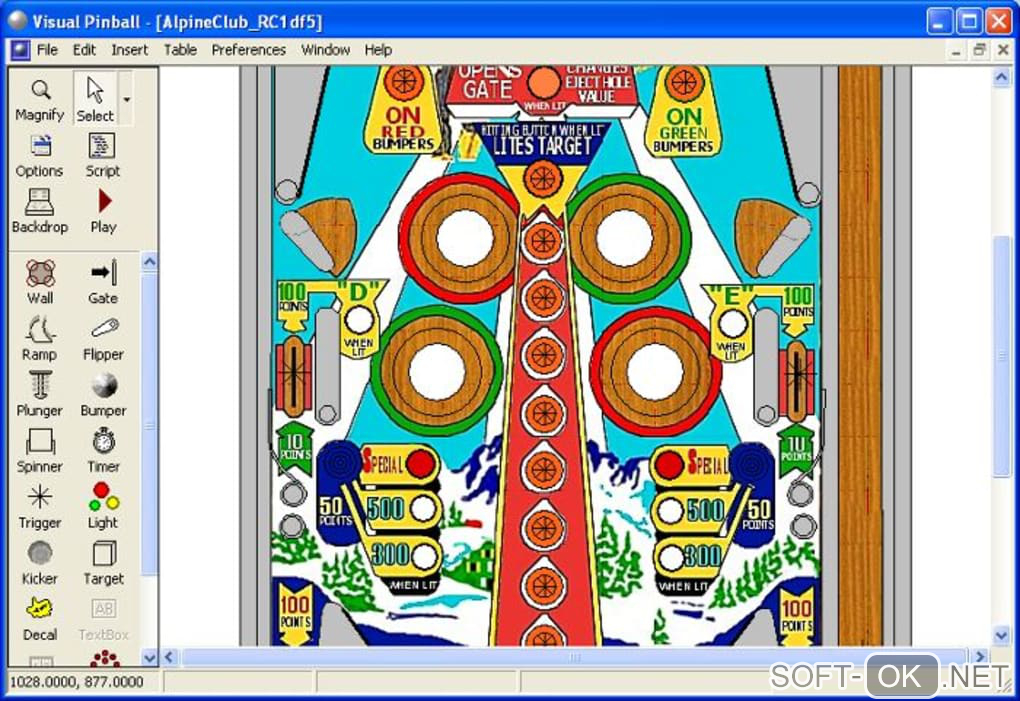The width and height of the screenshot is (1020, 701).
Task: Open the Insert menu
Action: [x=129, y=50]
